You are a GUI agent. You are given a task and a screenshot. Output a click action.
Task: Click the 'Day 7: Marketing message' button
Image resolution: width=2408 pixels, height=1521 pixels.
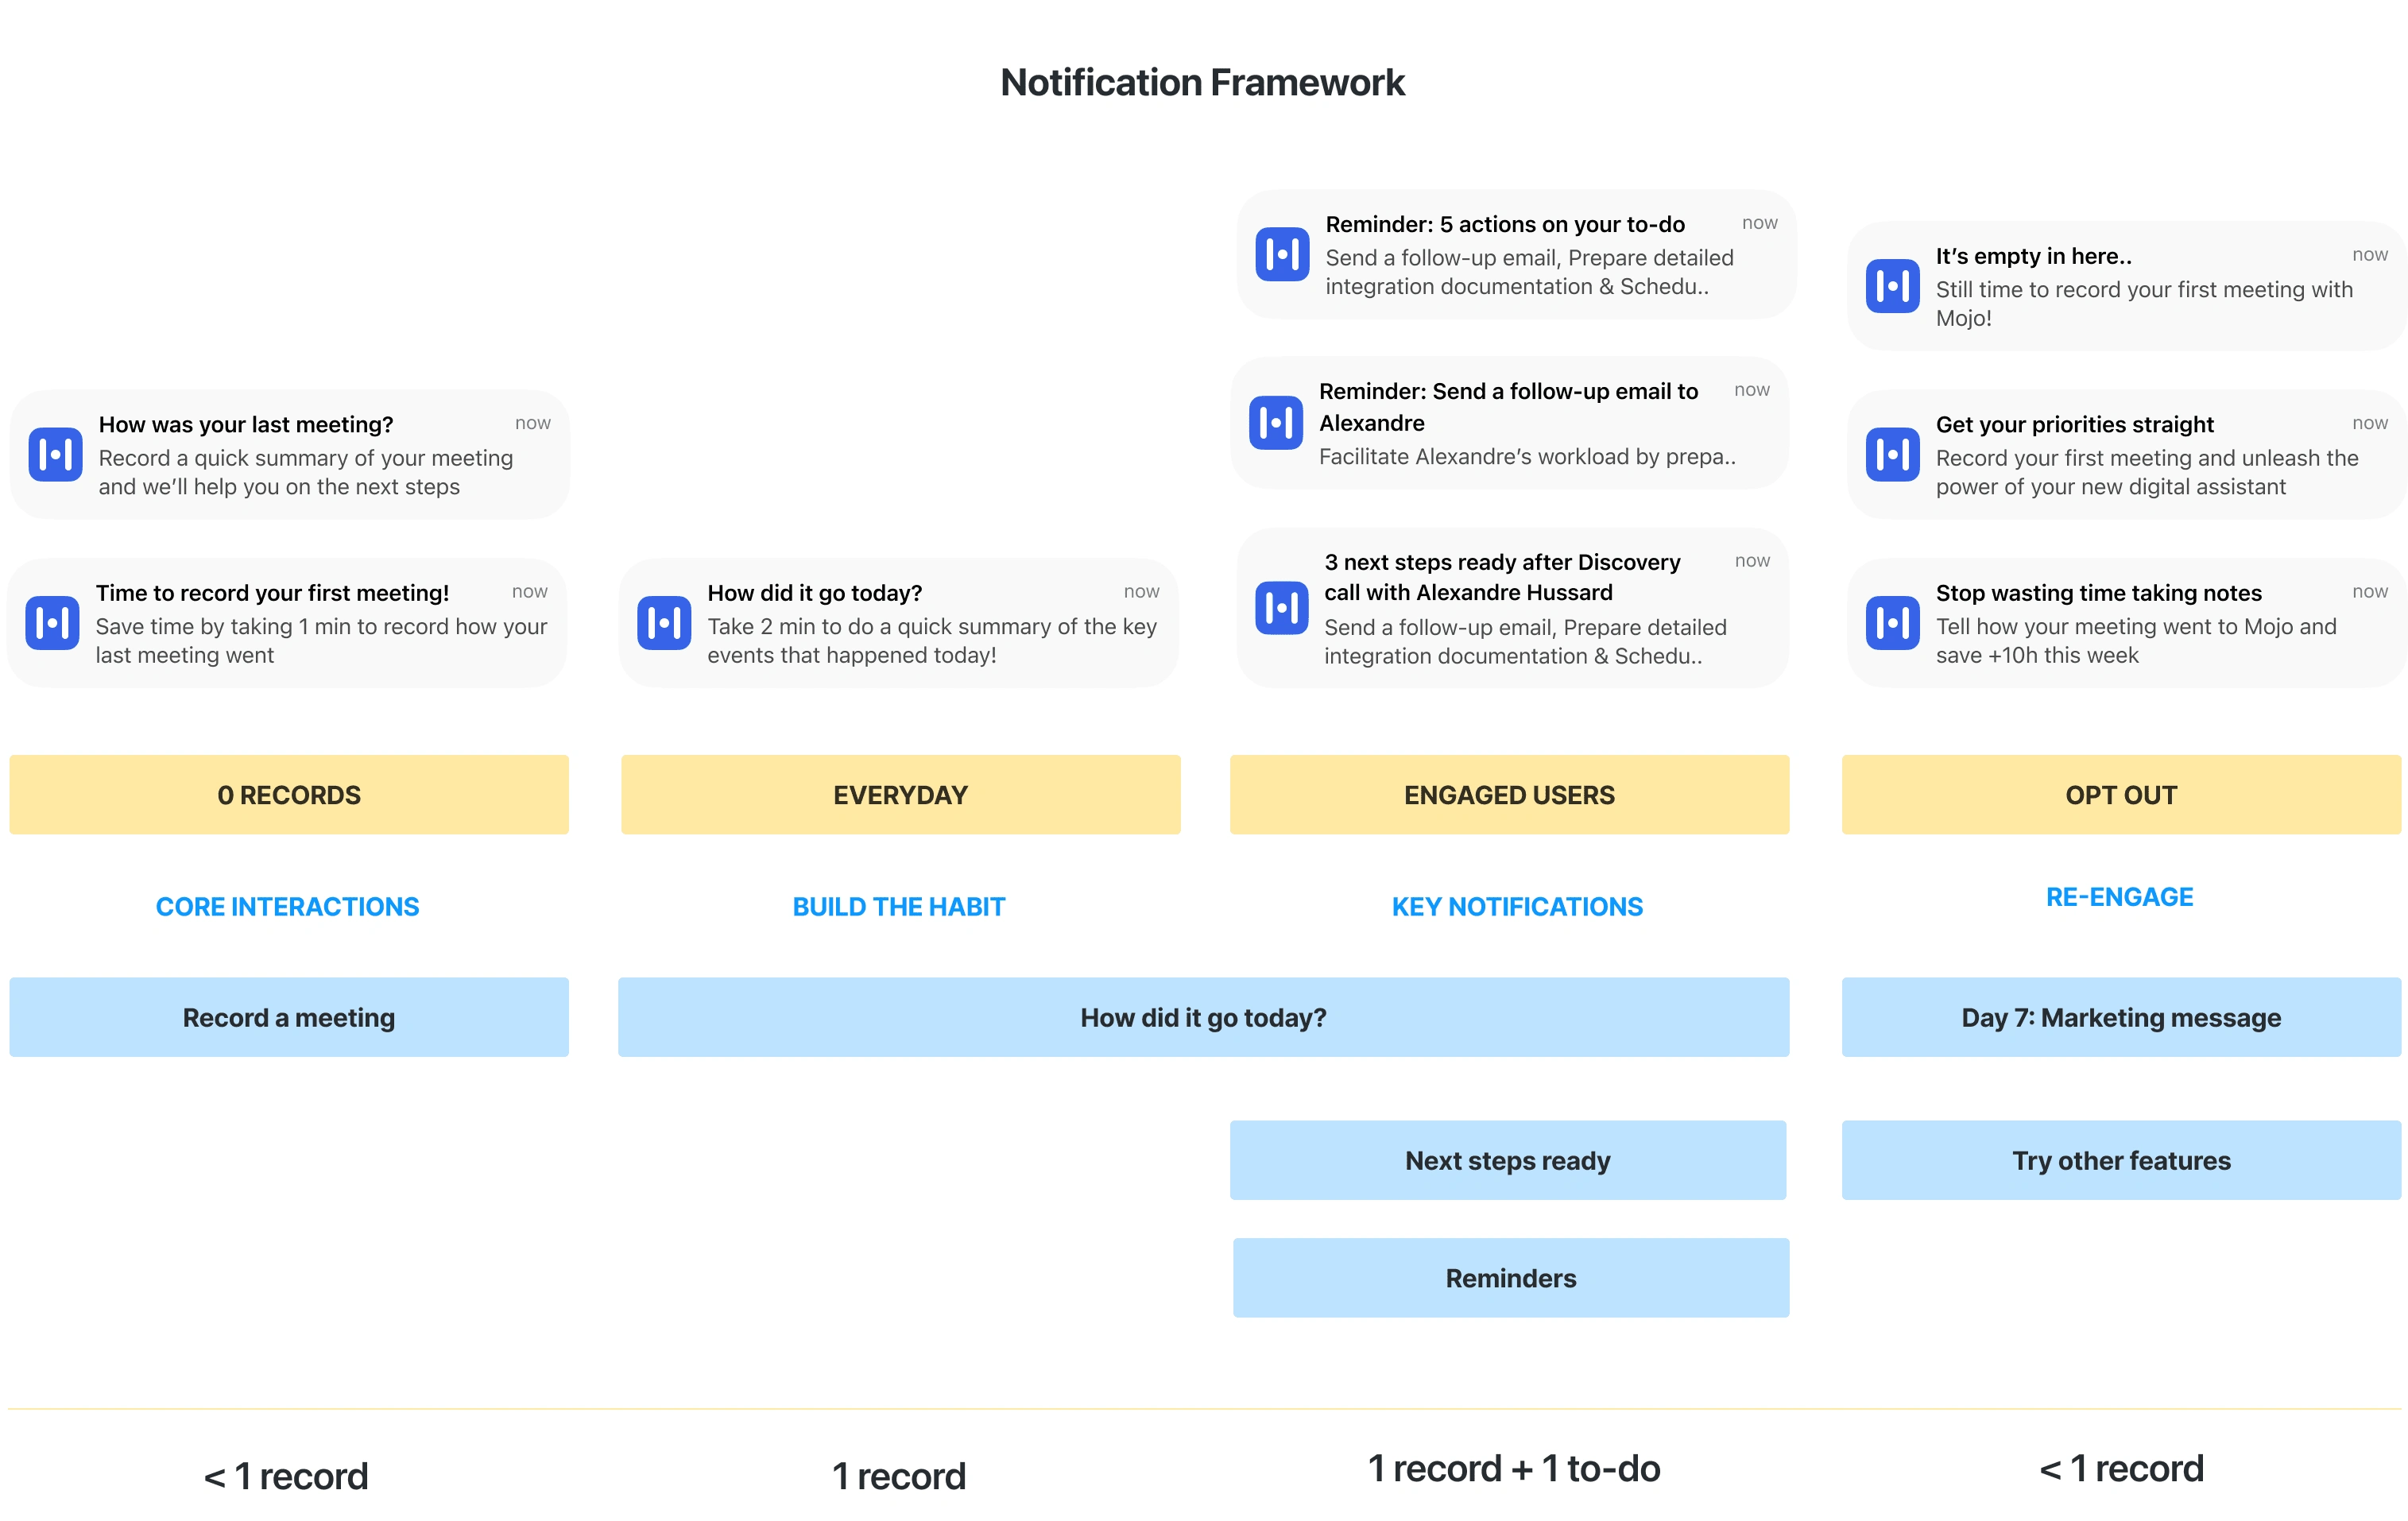pos(2120,1016)
